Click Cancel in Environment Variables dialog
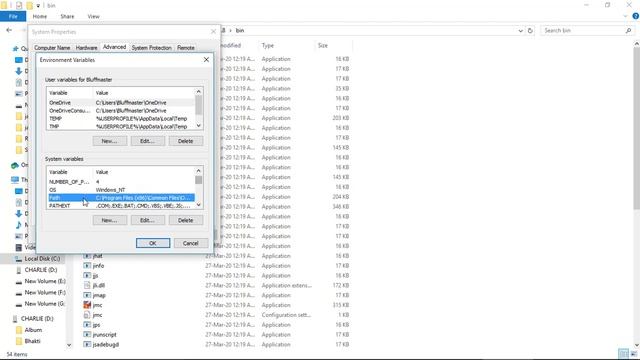This screenshot has height=360, width=640. pyautogui.click(x=191, y=243)
